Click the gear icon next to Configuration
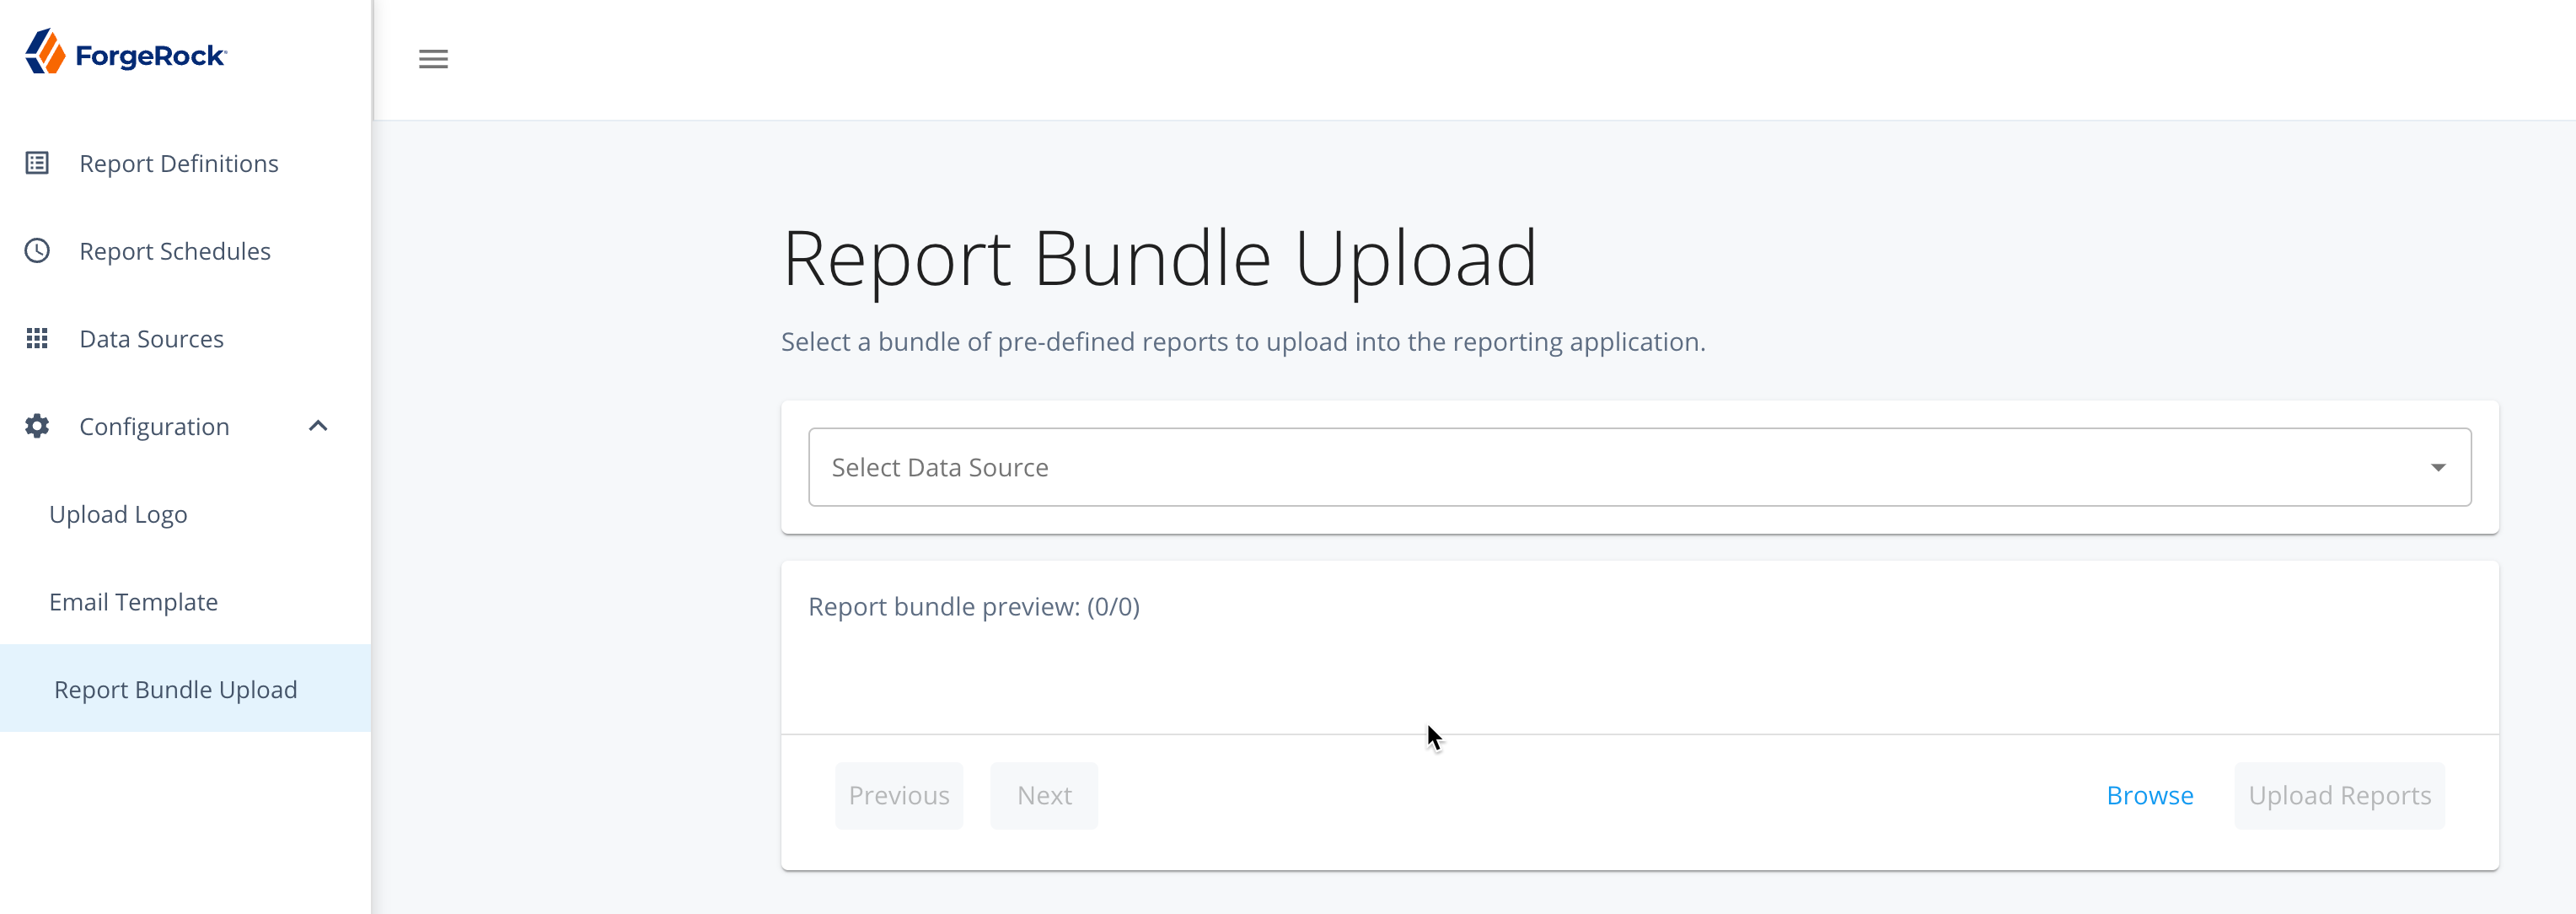 (36, 426)
